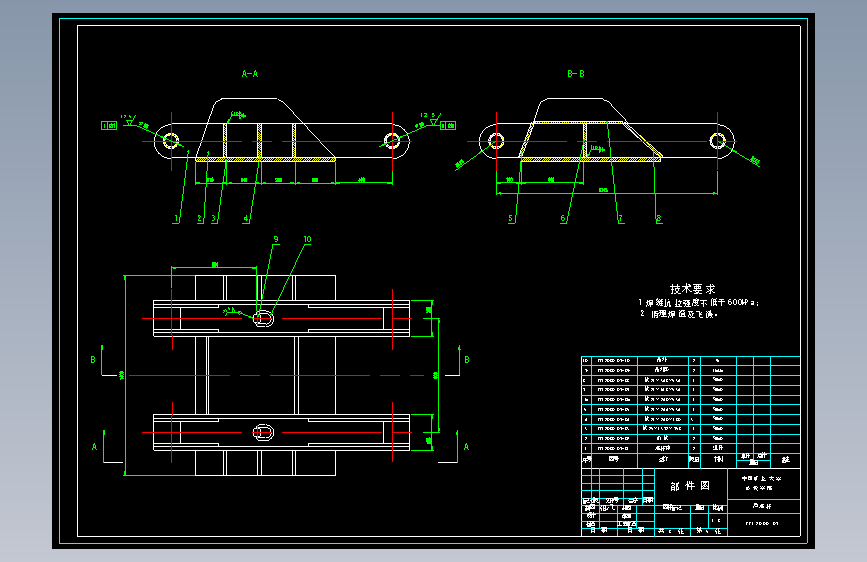Click the right pin hole in B-B view
The height and width of the screenshot is (562, 867).
pos(718,140)
